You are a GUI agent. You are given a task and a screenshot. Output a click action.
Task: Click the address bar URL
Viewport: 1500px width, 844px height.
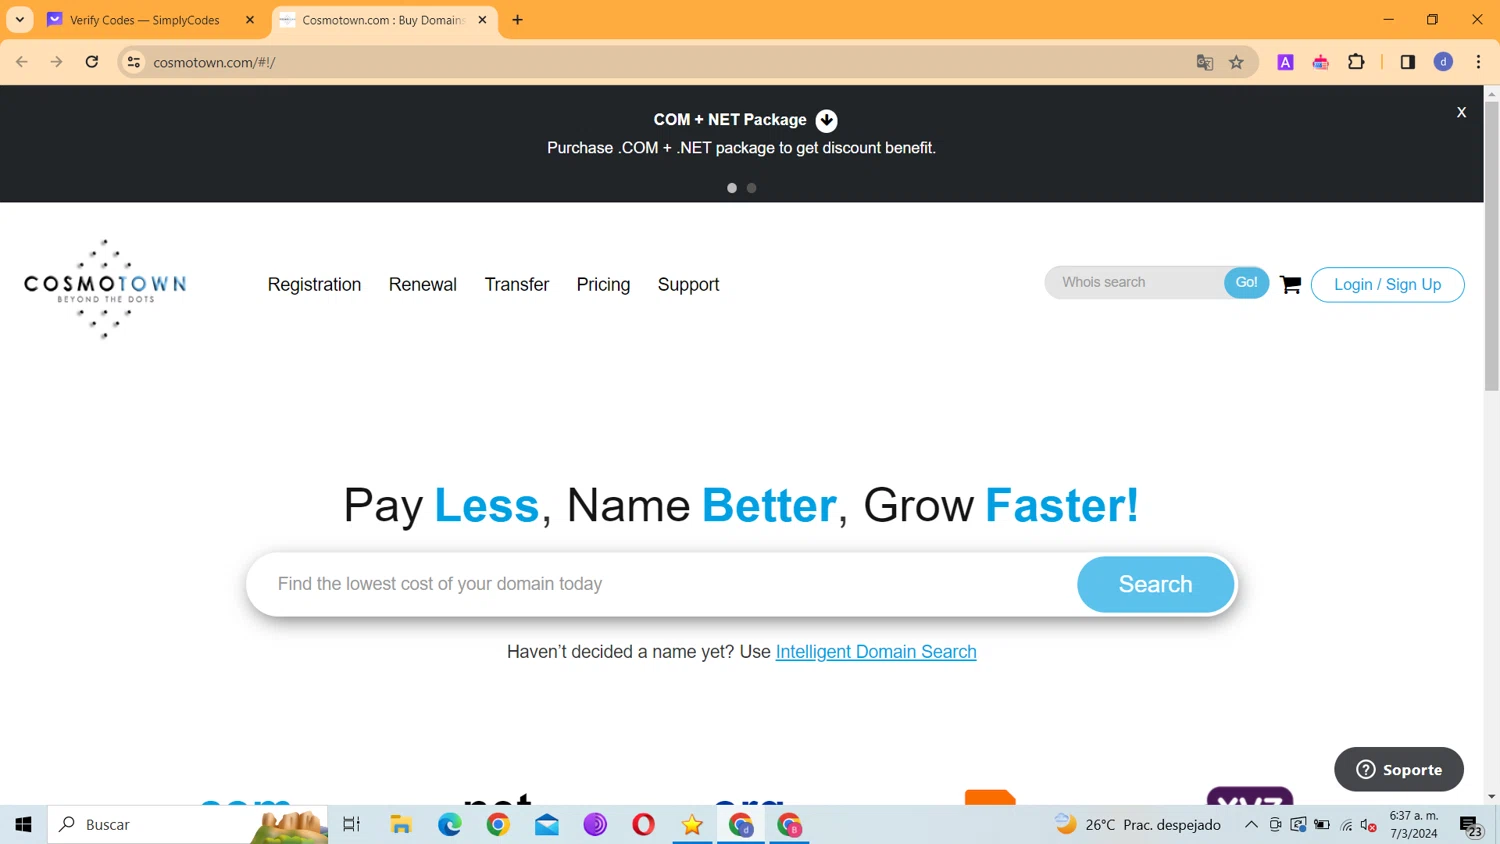click(214, 62)
